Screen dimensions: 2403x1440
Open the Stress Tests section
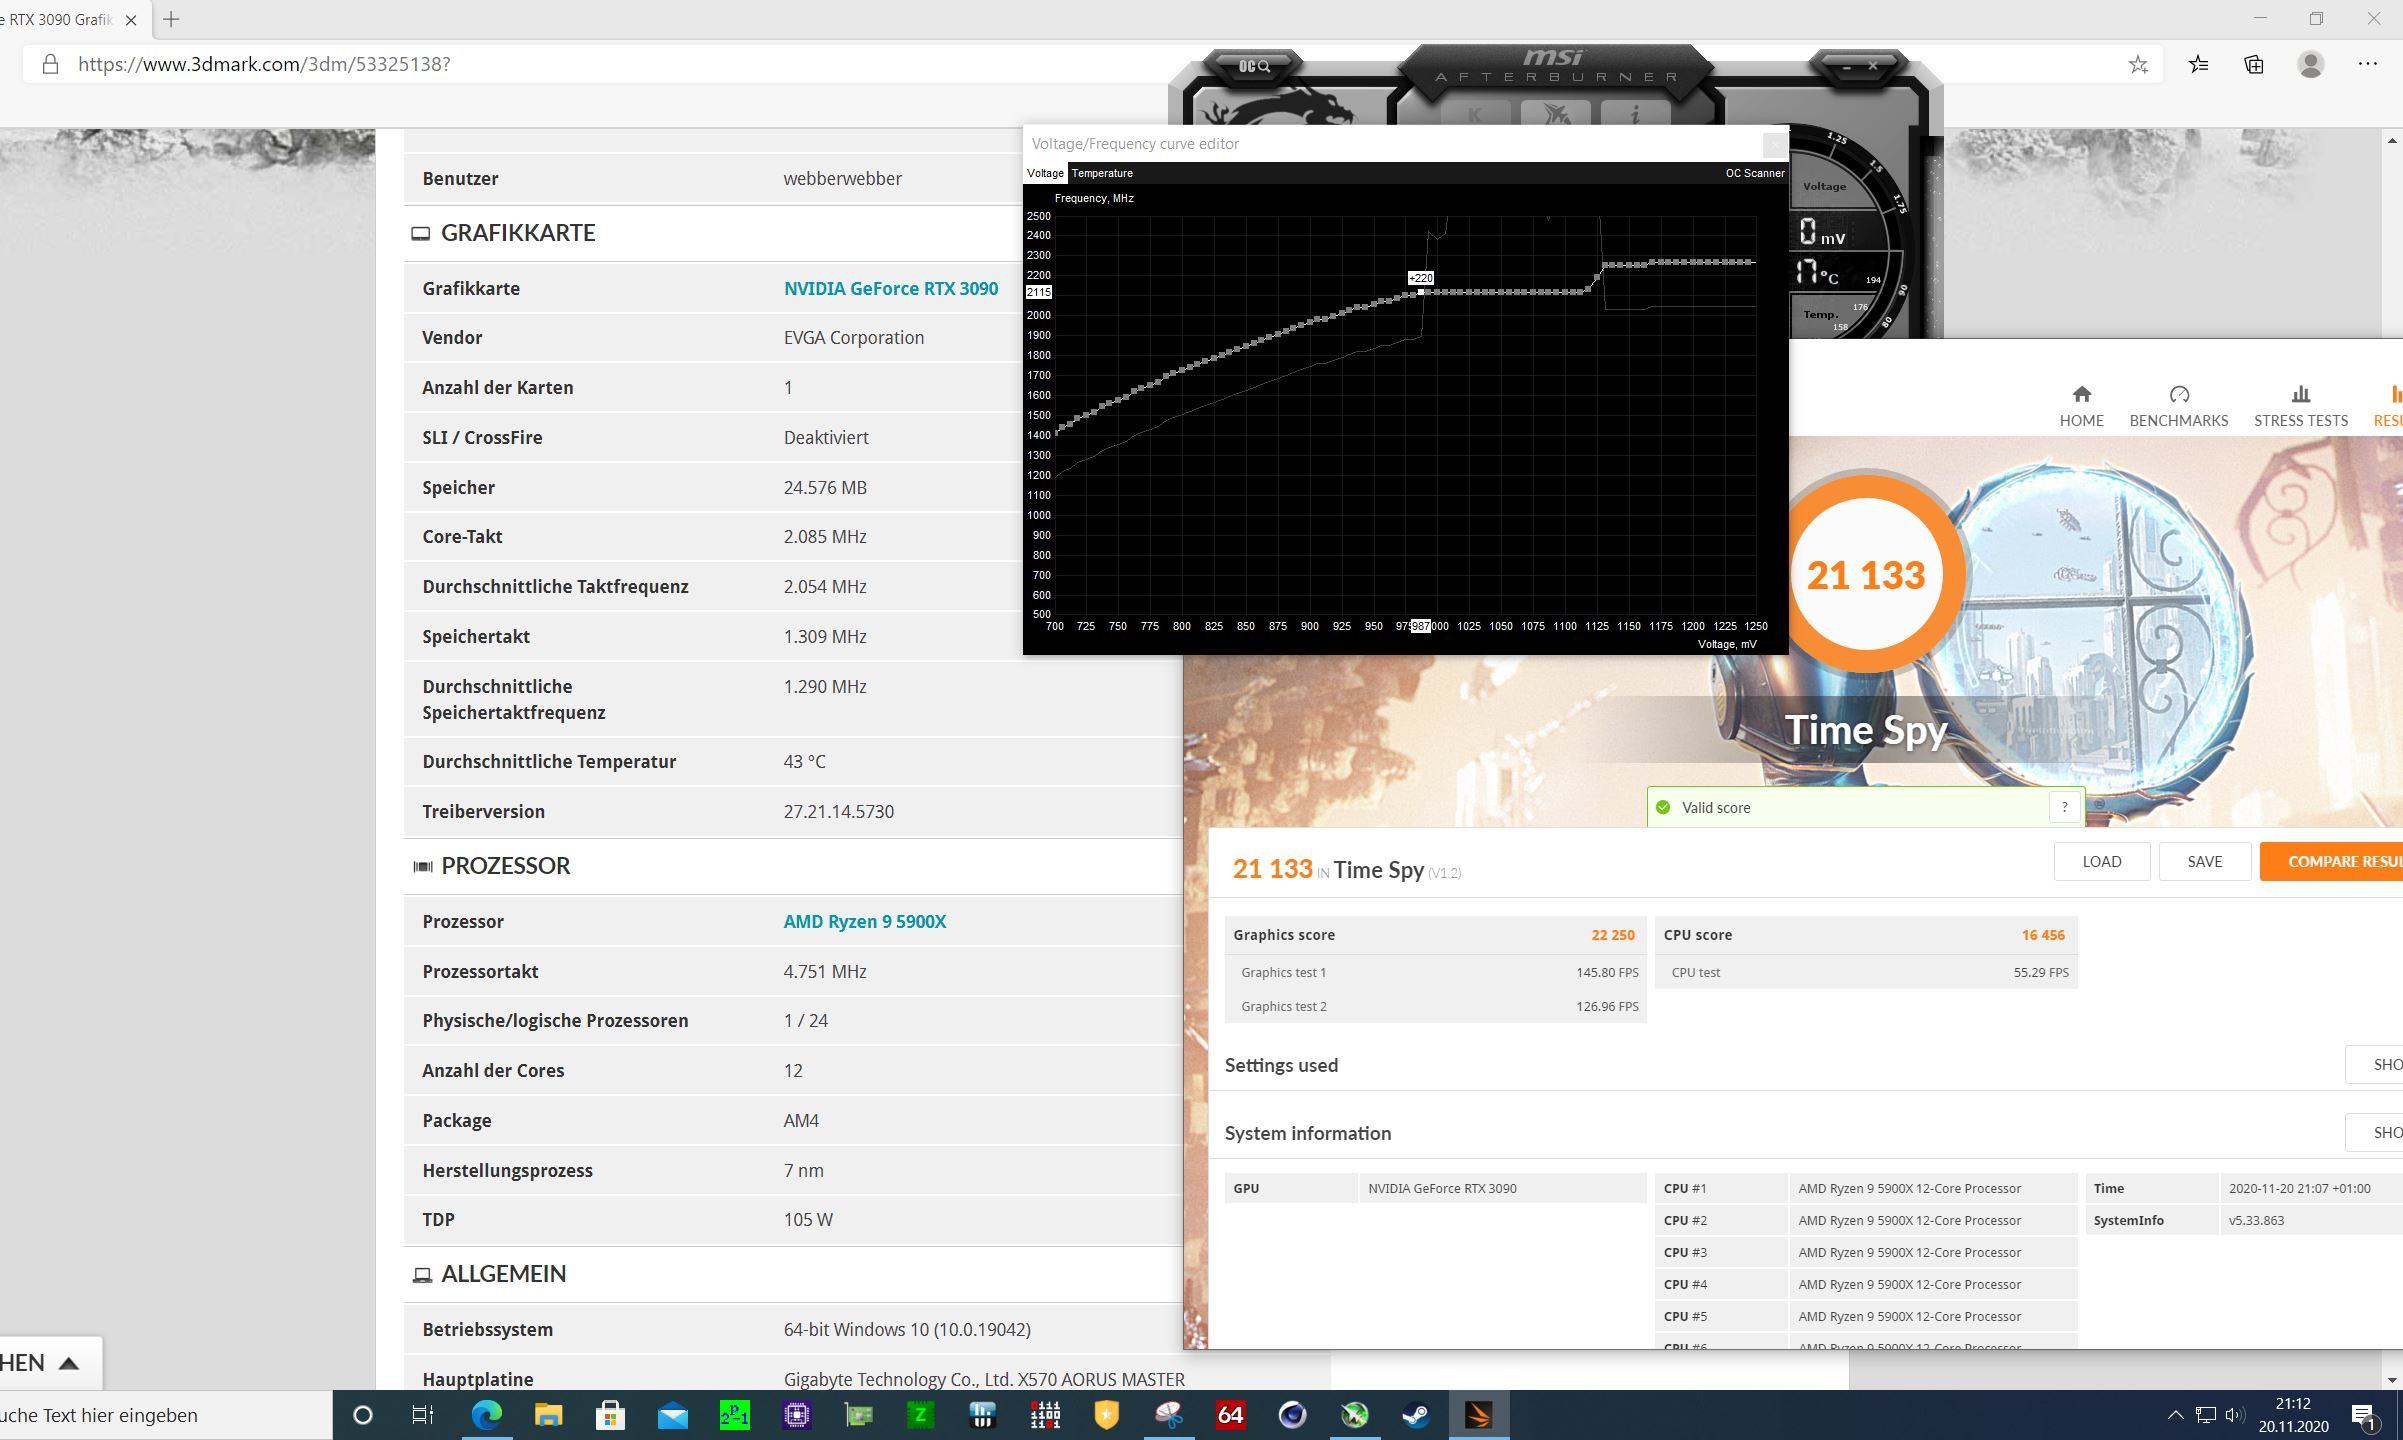(2300, 405)
